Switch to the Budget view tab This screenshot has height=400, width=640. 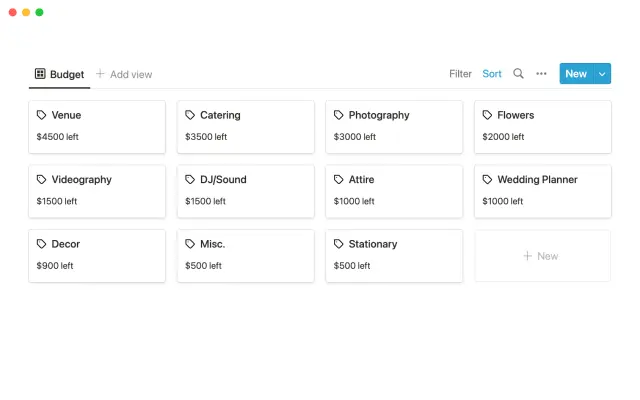click(59, 74)
